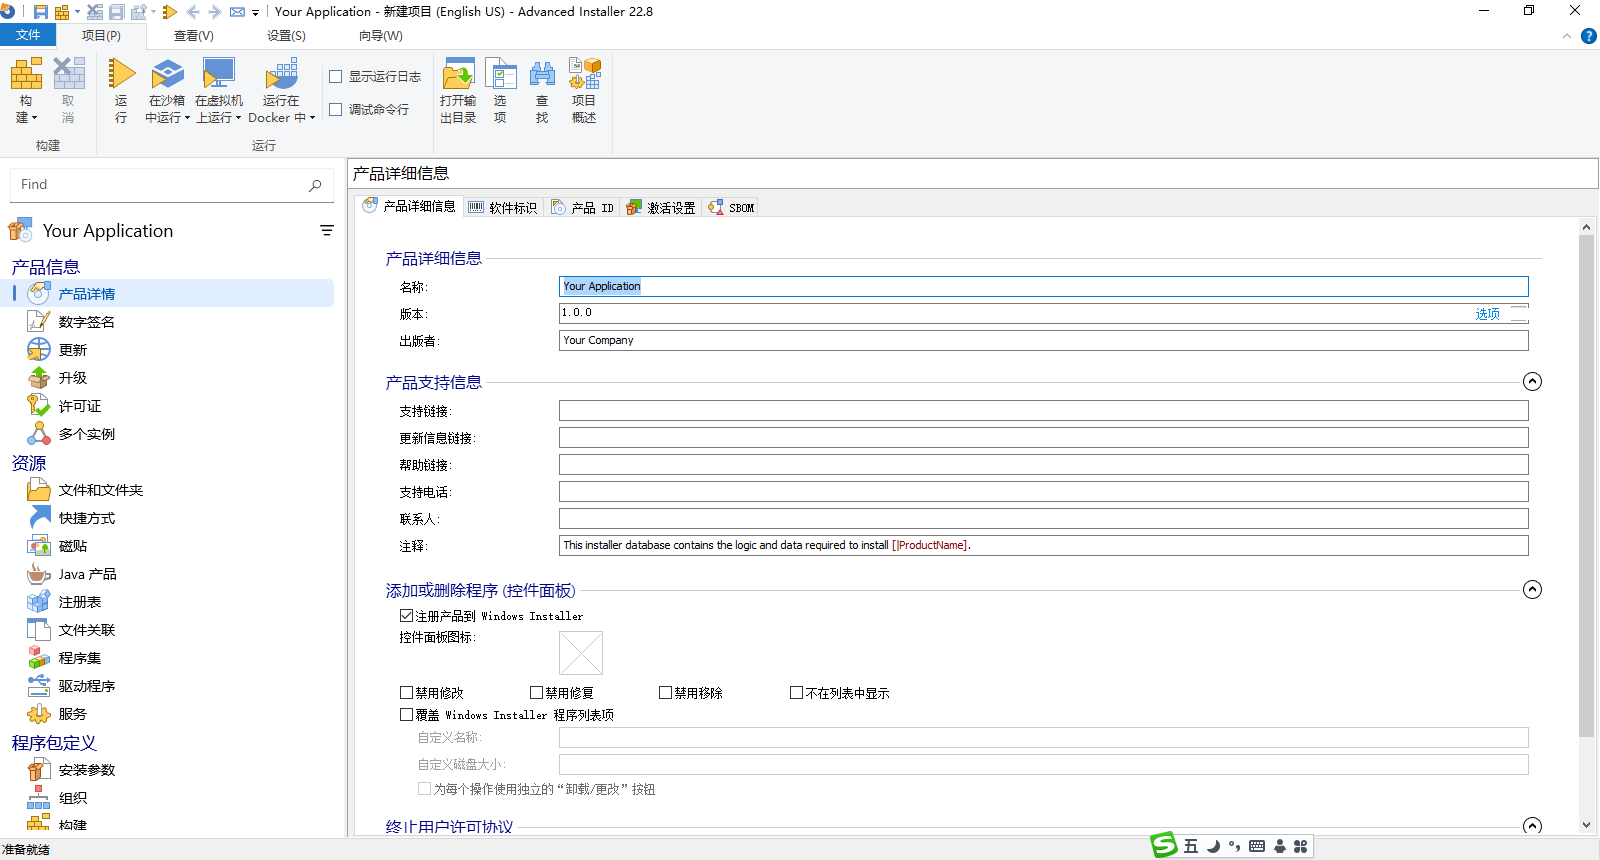Screen dimensions: 1600x860
Task: Open Docker 中 dropdown arrow
Action: pos(312,118)
